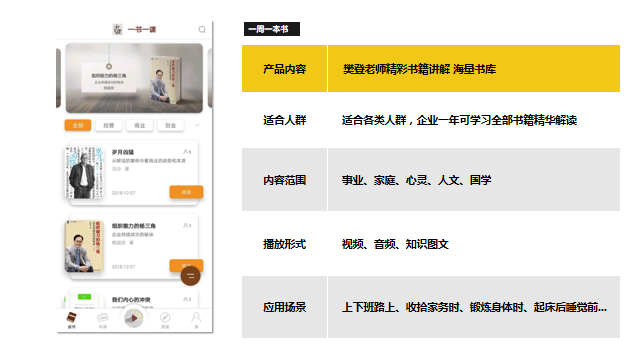Open the 发现 compass tab icon
Screen dimensions: 640x360
click(x=165, y=317)
